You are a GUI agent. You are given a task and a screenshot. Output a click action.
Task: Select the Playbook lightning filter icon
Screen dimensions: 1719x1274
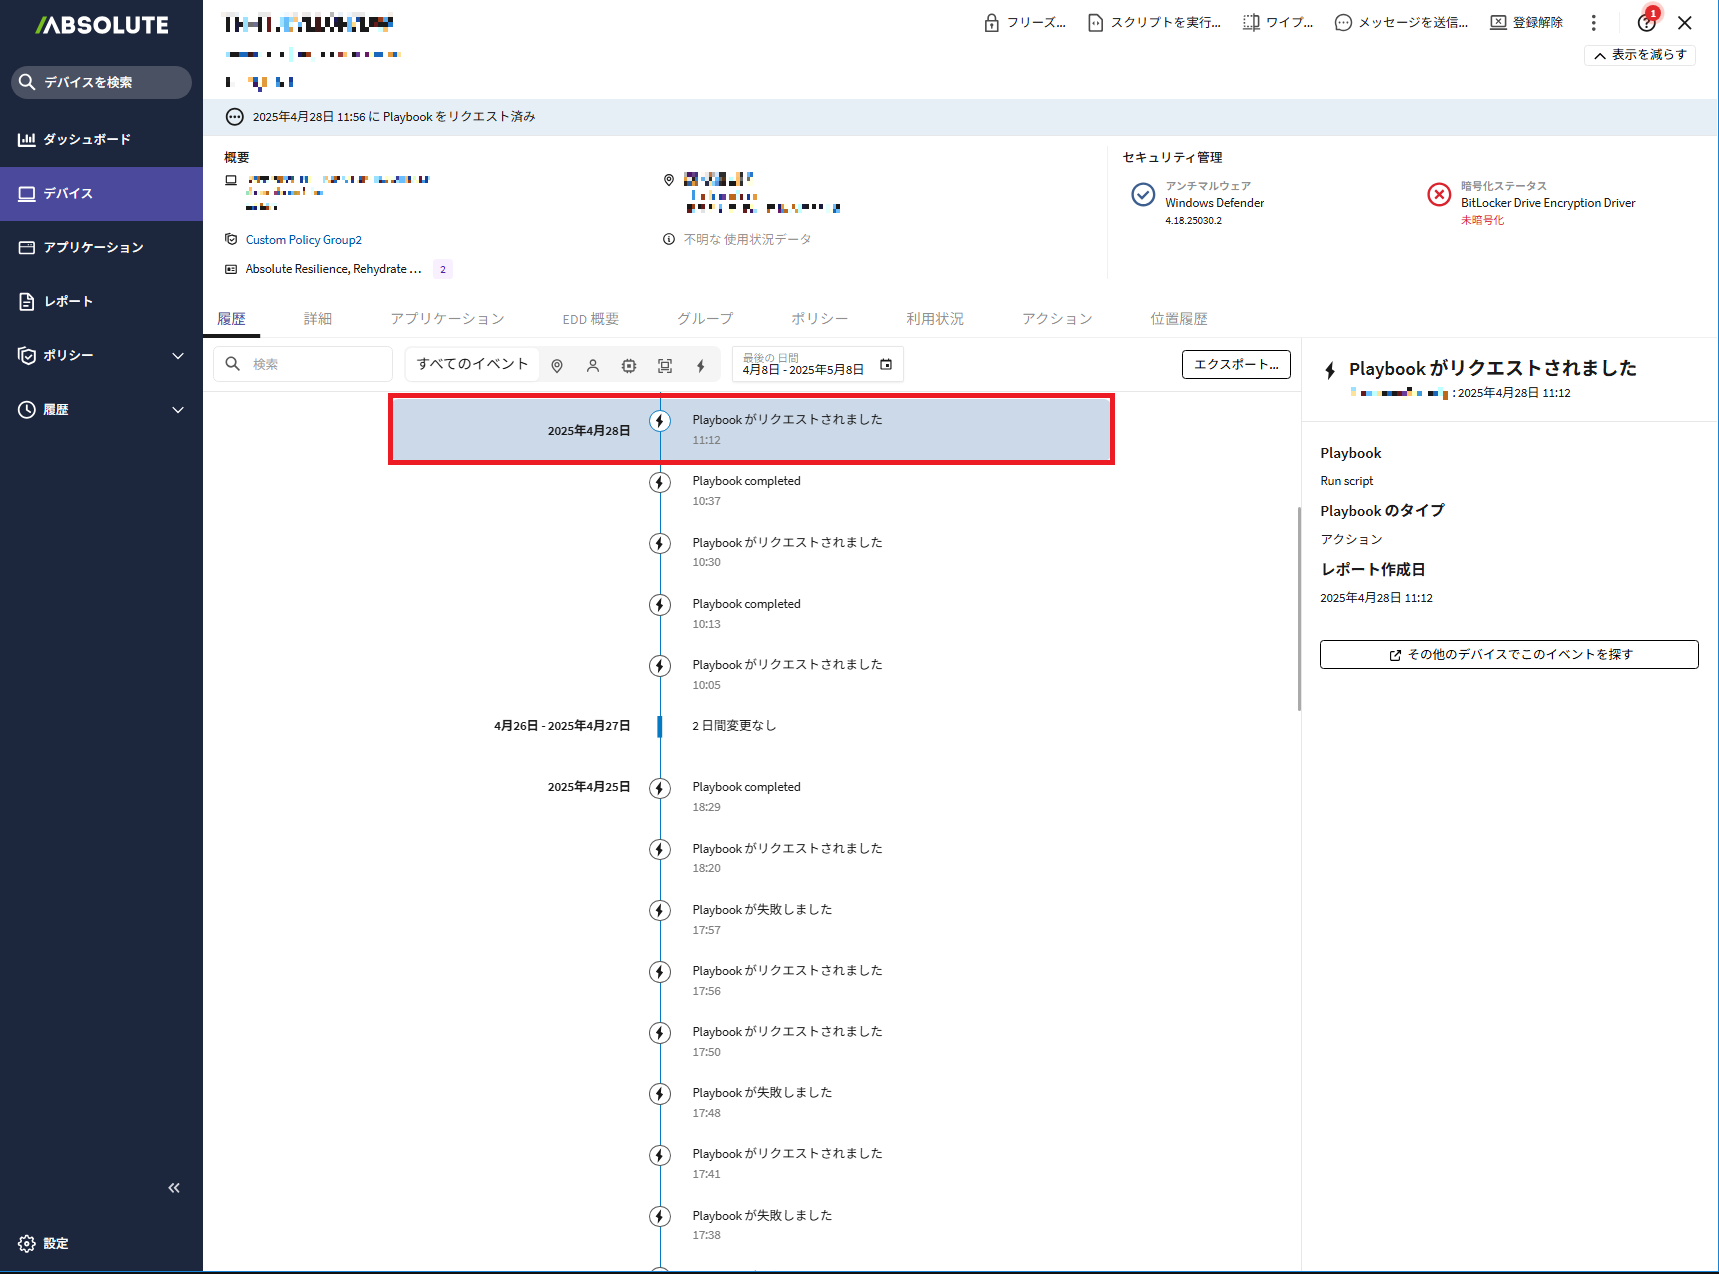point(701,366)
